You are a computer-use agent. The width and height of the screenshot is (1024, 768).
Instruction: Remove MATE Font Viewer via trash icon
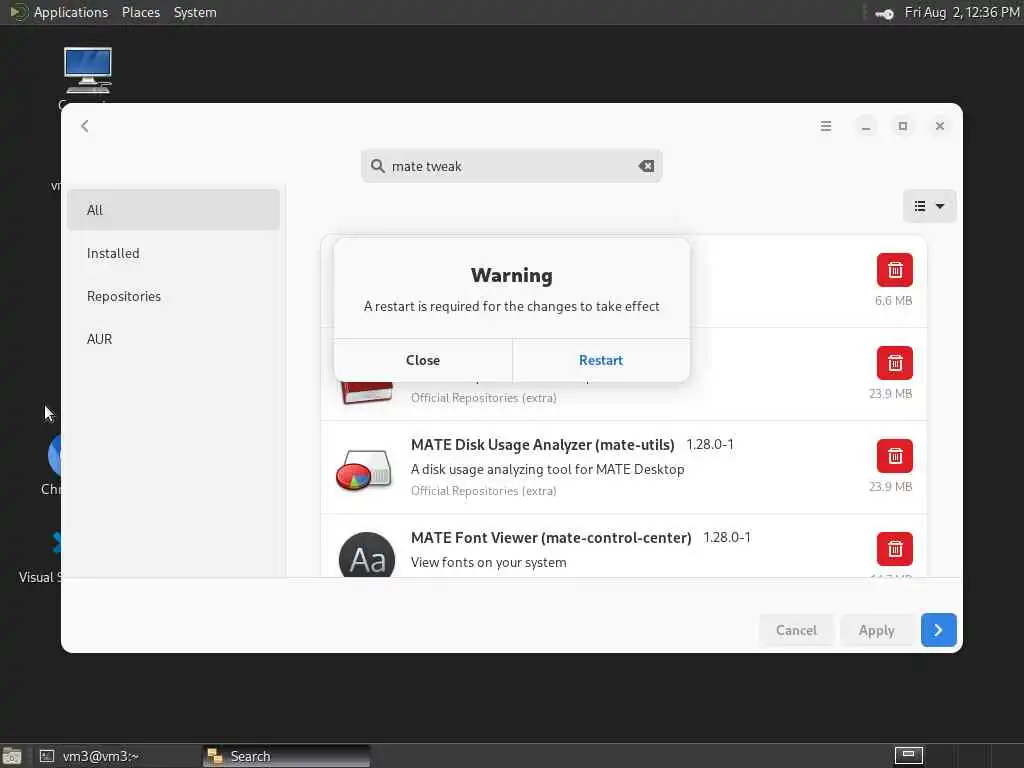(895, 549)
